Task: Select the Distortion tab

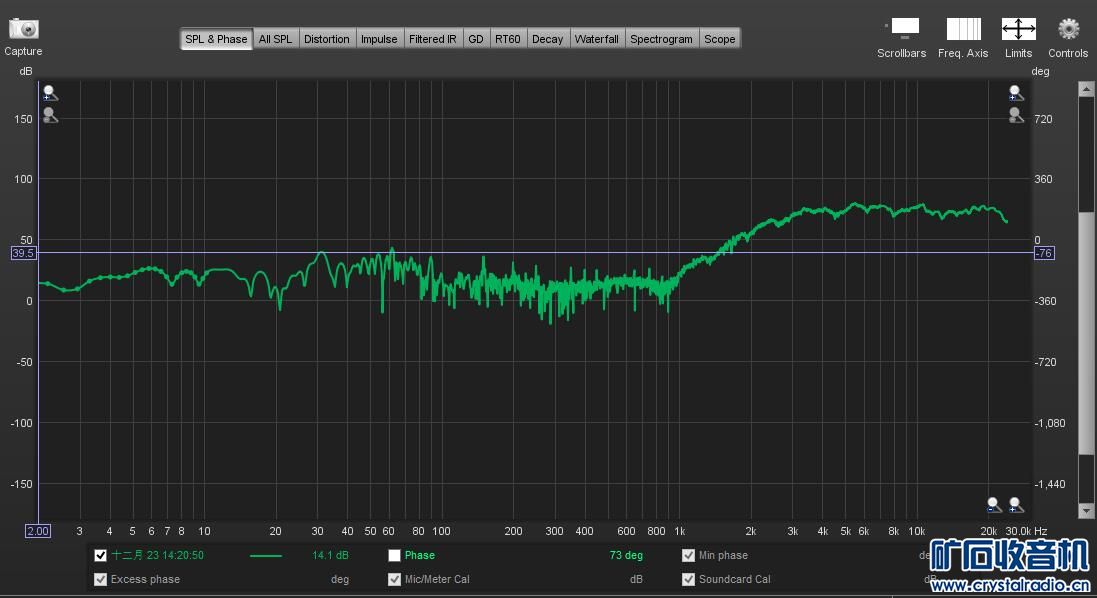Action: [327, 39]
